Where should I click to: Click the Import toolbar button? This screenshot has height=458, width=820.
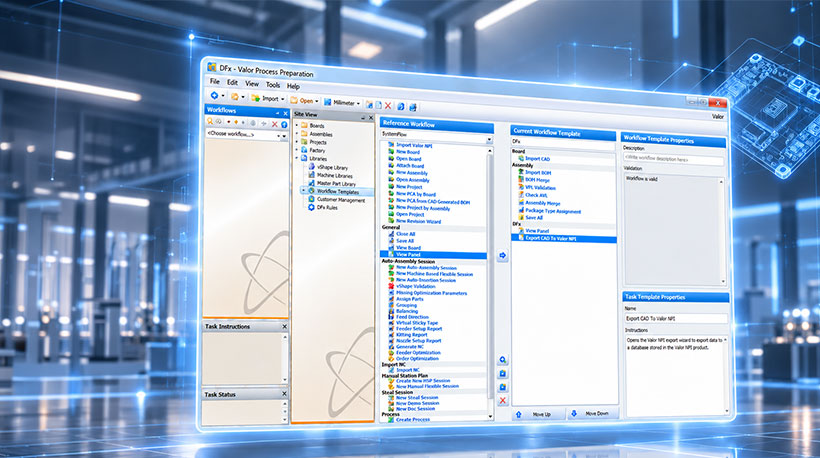267,98
